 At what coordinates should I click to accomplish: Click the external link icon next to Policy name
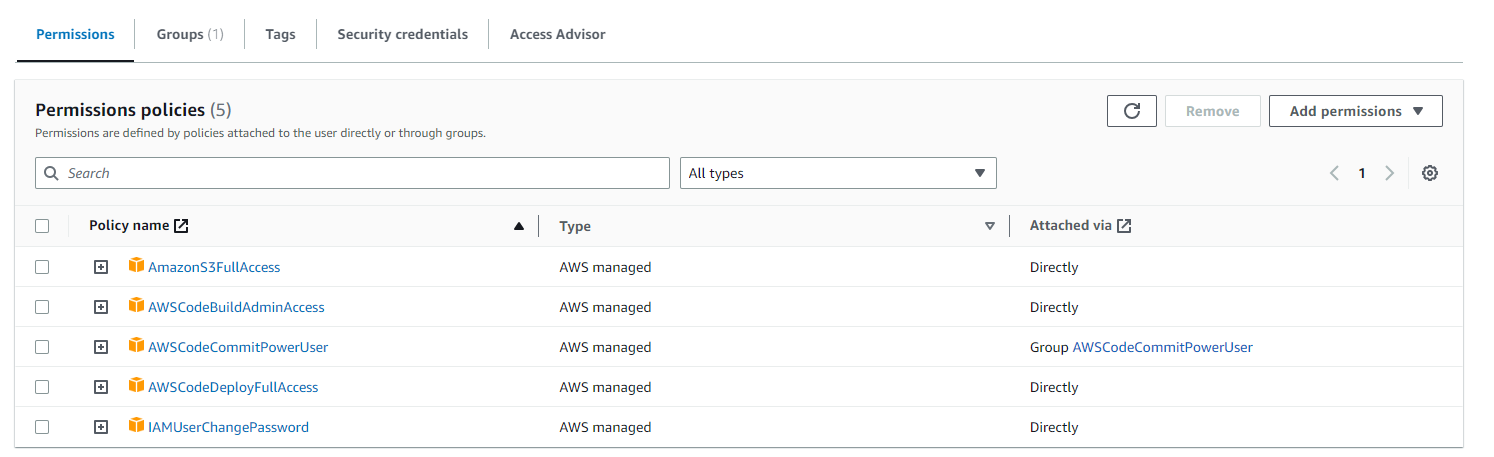click(181, 226)
